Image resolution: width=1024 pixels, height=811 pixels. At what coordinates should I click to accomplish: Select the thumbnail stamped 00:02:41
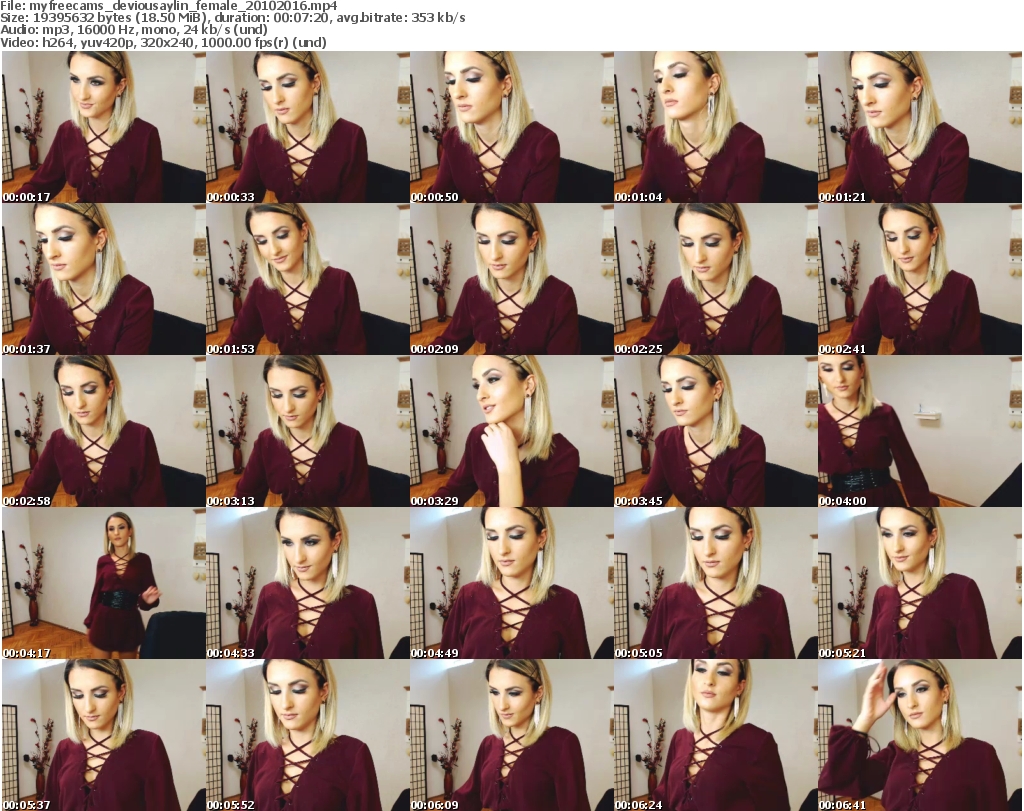[920, 279]
